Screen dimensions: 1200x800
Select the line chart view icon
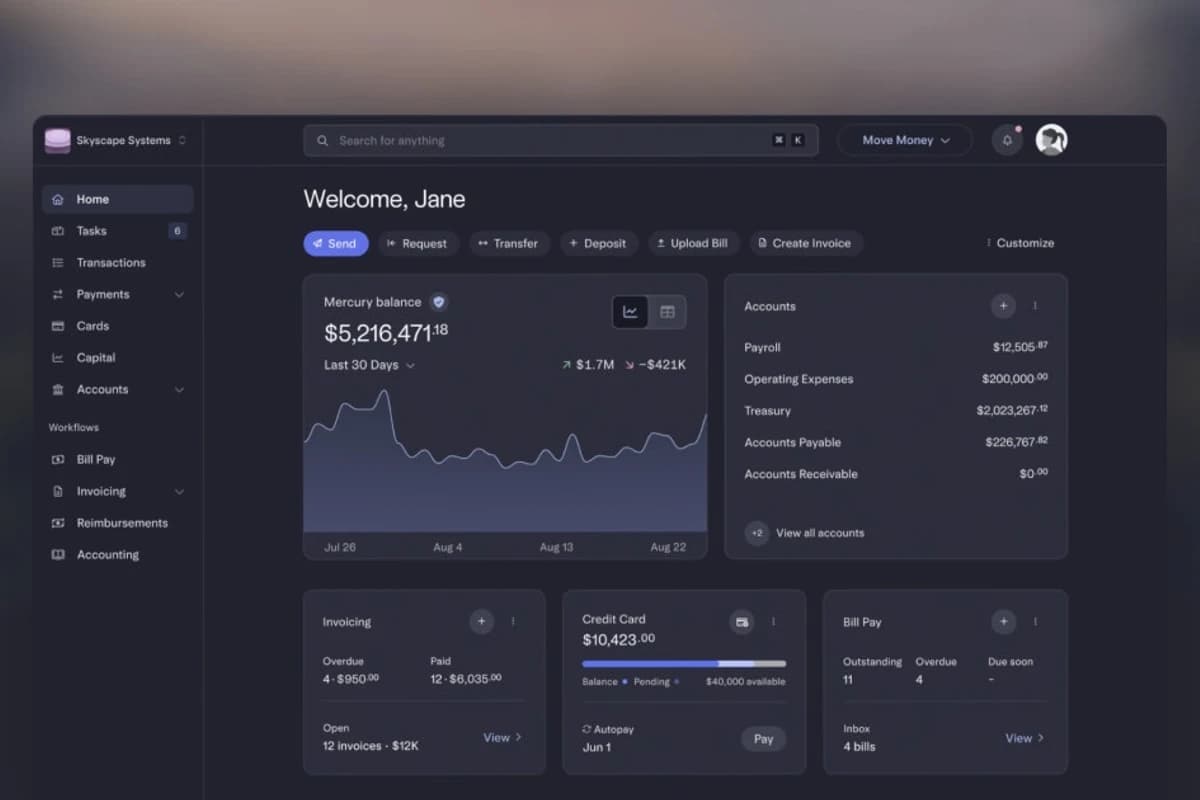630,311
